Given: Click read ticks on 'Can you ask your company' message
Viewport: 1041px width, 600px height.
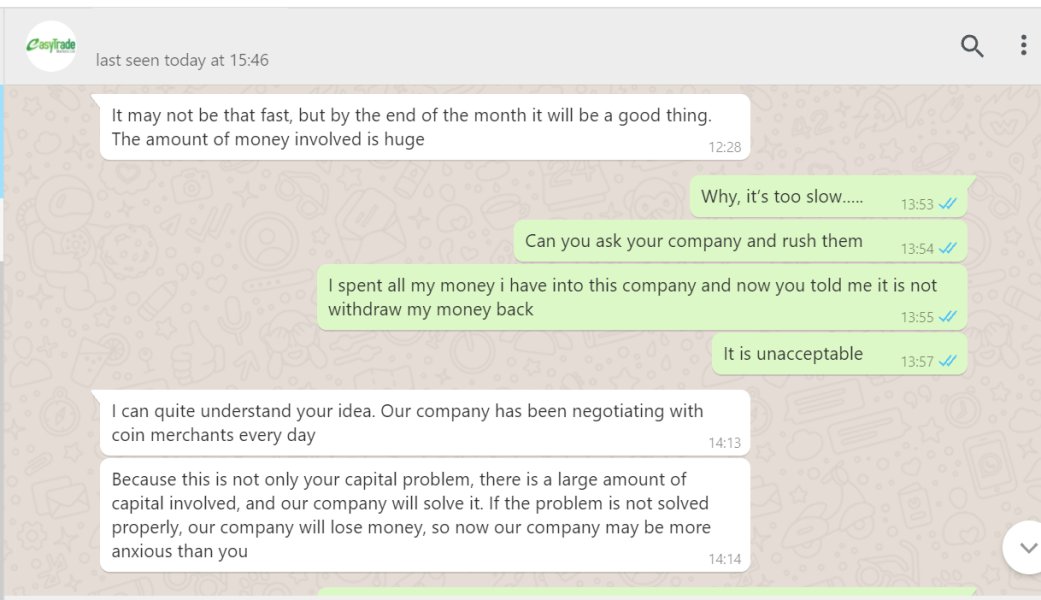Looking at the screenshot, I should tap(947, 248).
